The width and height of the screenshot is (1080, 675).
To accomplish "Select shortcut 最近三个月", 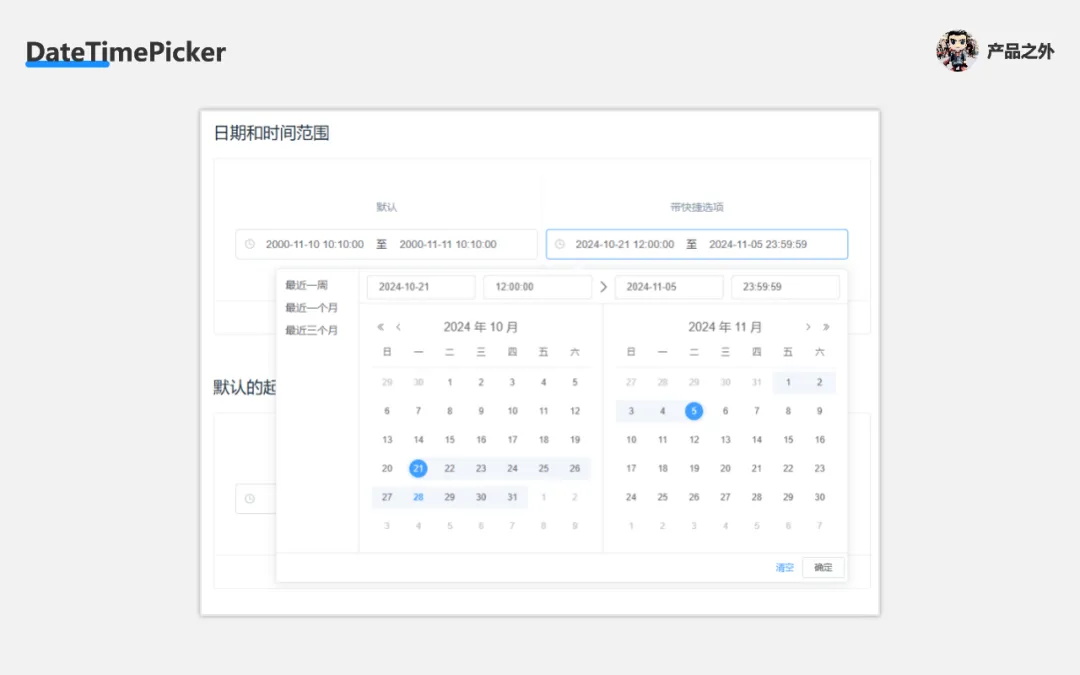I will pos(311,331).
